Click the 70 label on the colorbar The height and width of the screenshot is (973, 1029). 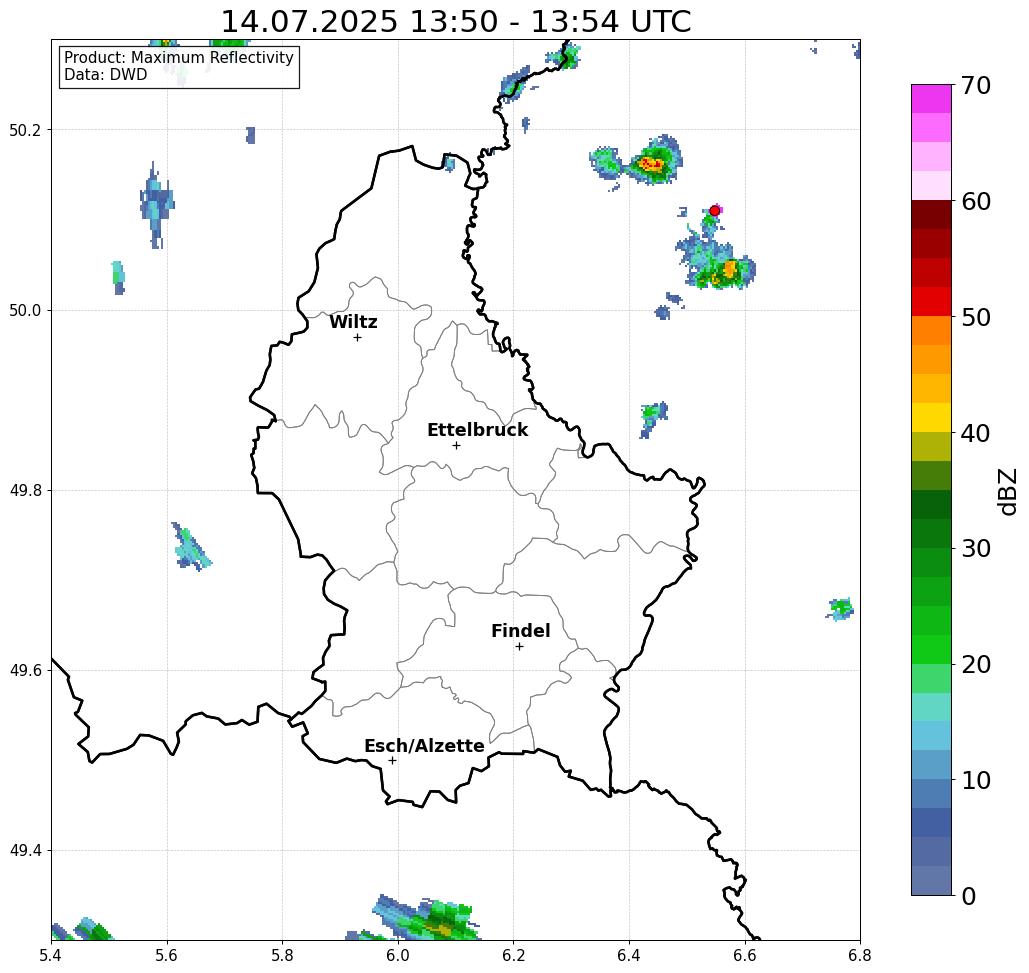(x=976, y=85)
